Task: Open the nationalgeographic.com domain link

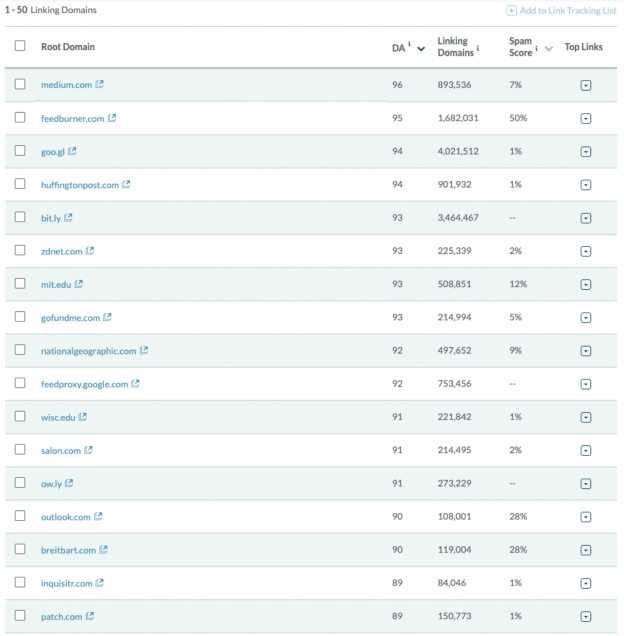Action: [x=88, y=351]
